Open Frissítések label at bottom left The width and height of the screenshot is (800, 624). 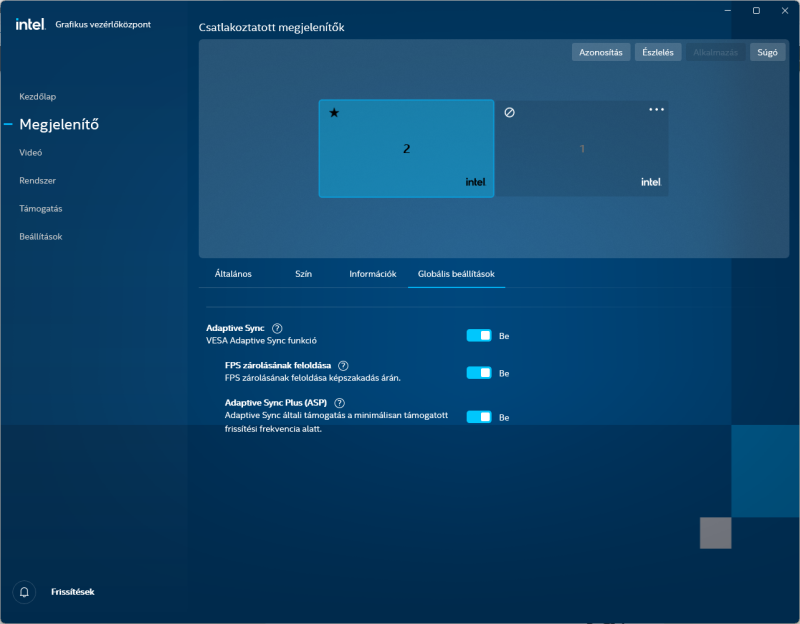[72, 592]
